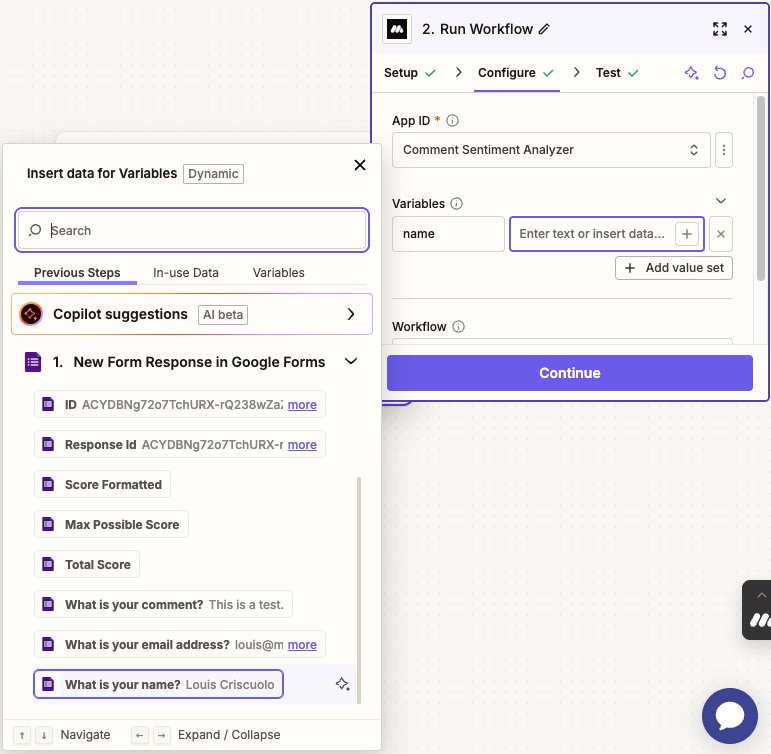Insert the Max Possible Score field
The image size is (771, 754).
(111, 524)
